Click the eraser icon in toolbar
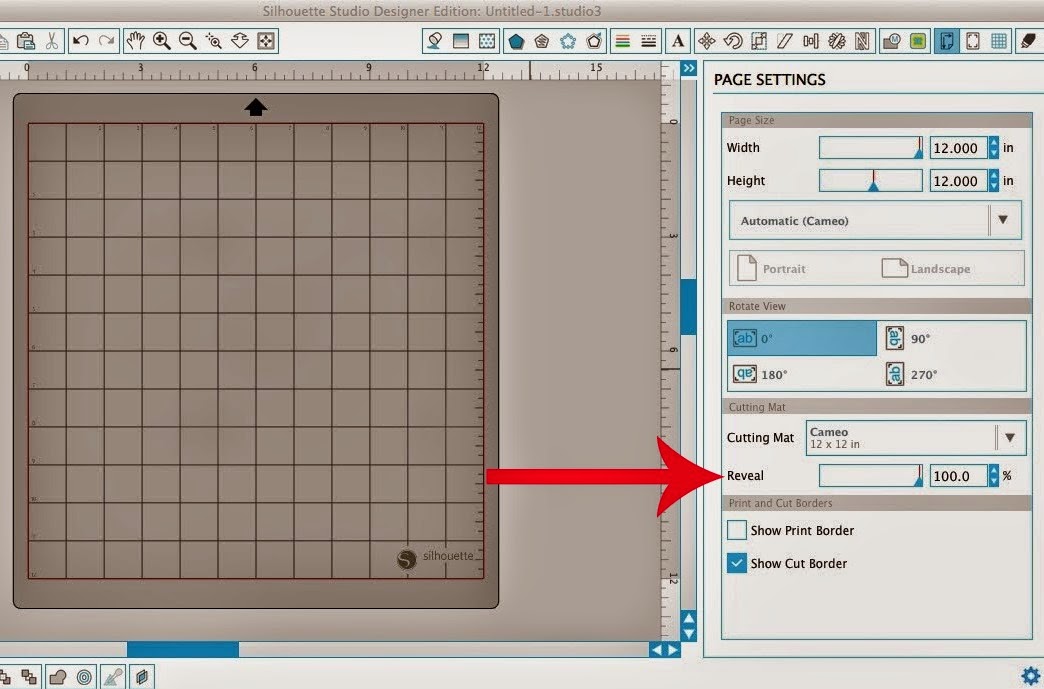This screenshot has height=689, width=1044. pos(1028,41)
